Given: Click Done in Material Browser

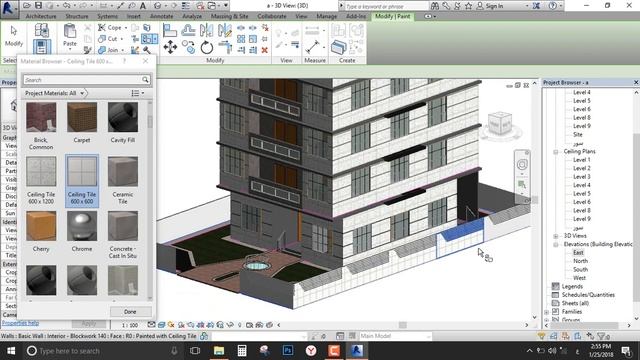Looking at the screenshot, I should pyautogui.click(x=130, y=311).
